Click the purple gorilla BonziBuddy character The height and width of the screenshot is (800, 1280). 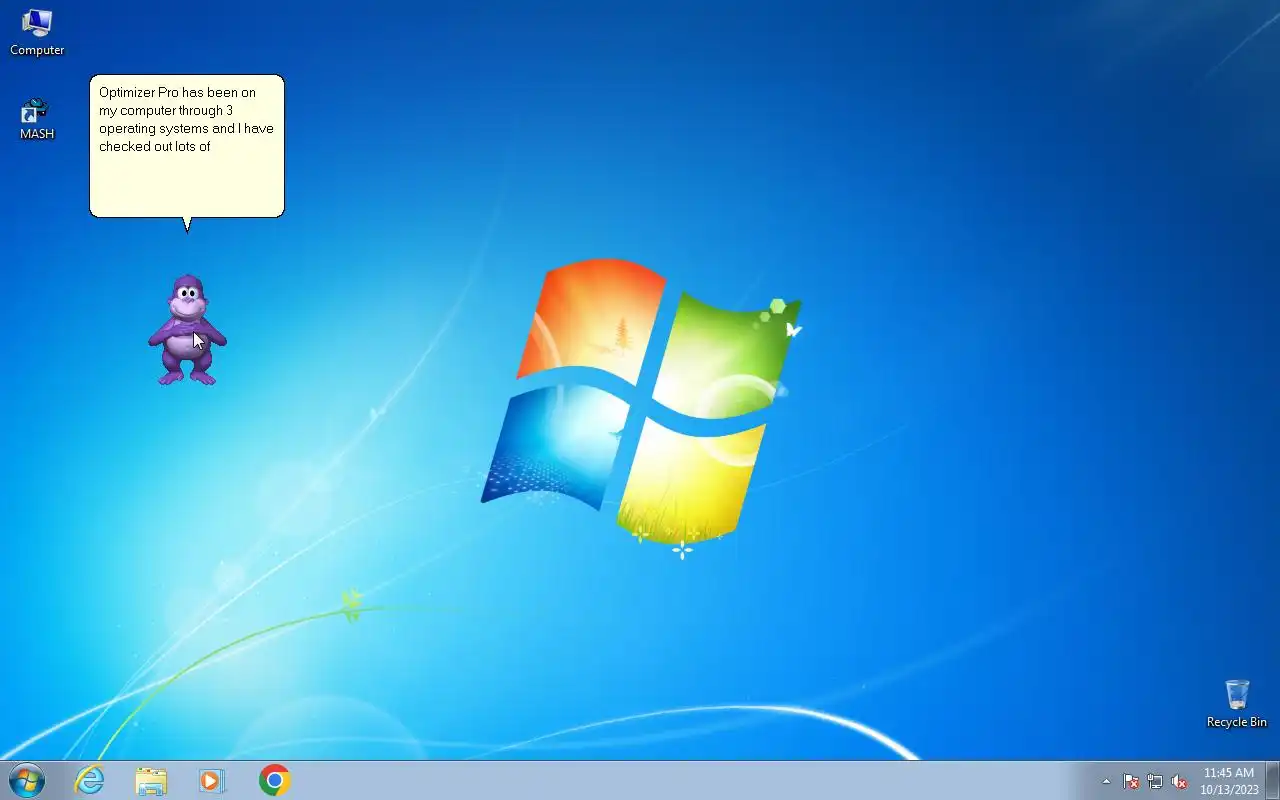pos(188,330)
